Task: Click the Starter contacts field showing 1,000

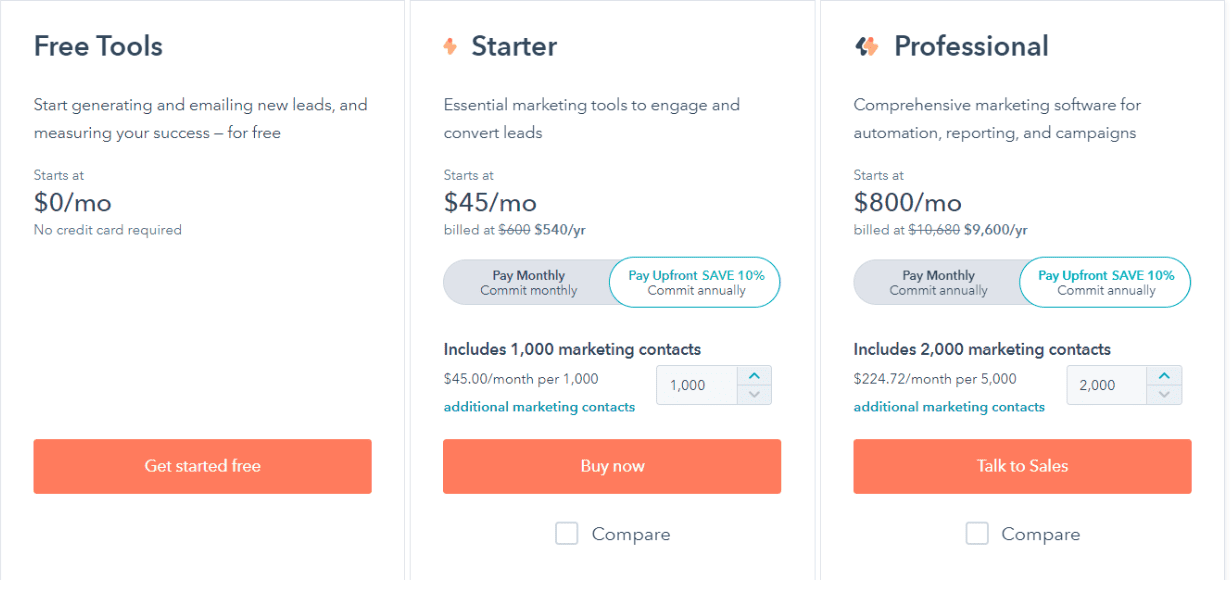Action: [697, 385]
